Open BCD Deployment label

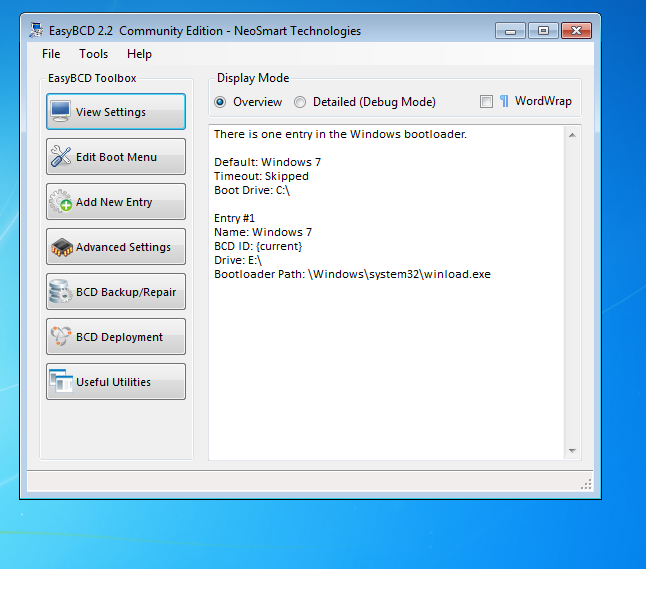click(x=119, y=337)
